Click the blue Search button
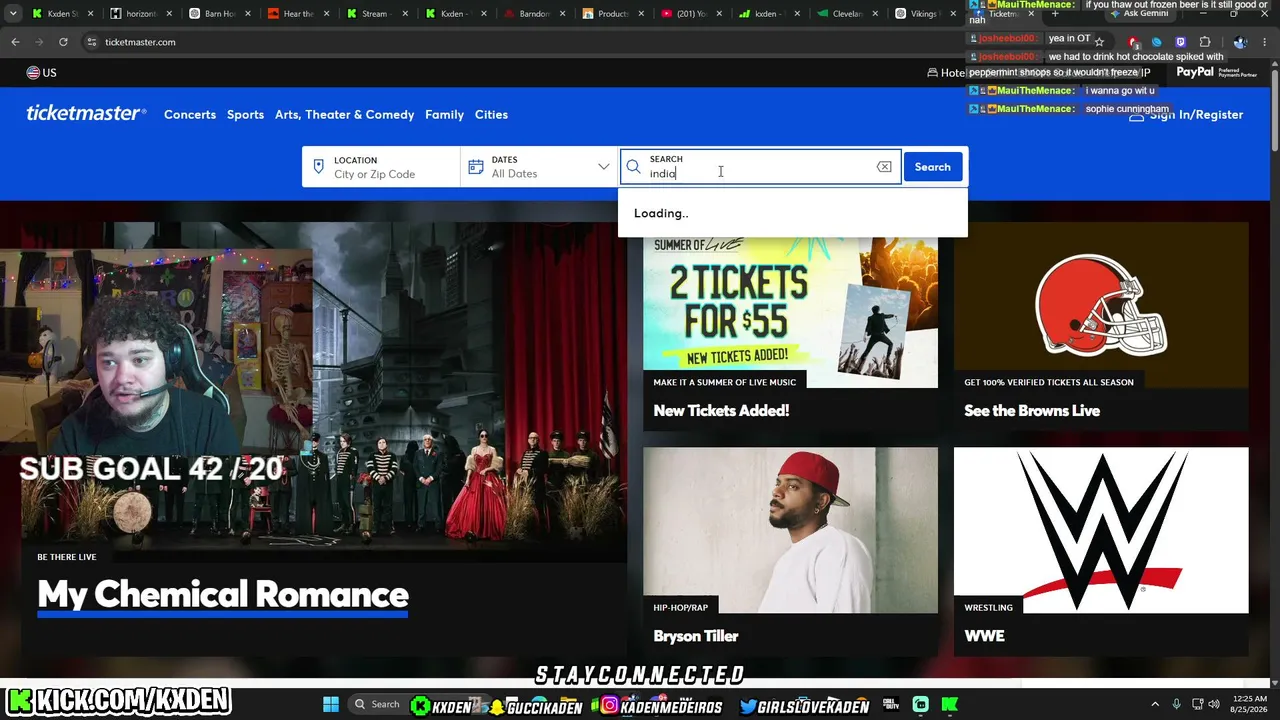 tap(933, 167)
